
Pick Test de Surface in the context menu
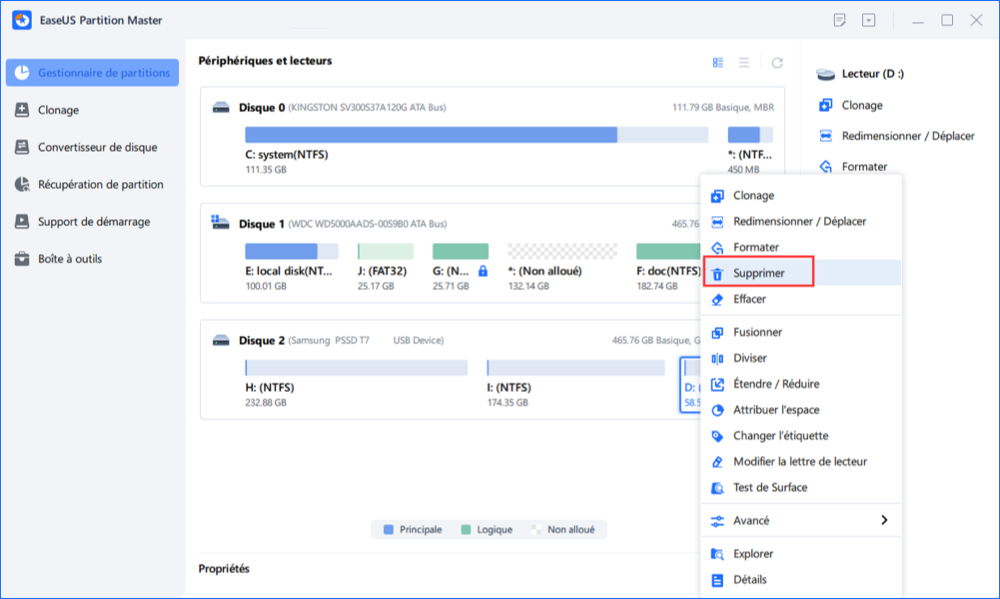pyautogui.click(x=769, y=488)
